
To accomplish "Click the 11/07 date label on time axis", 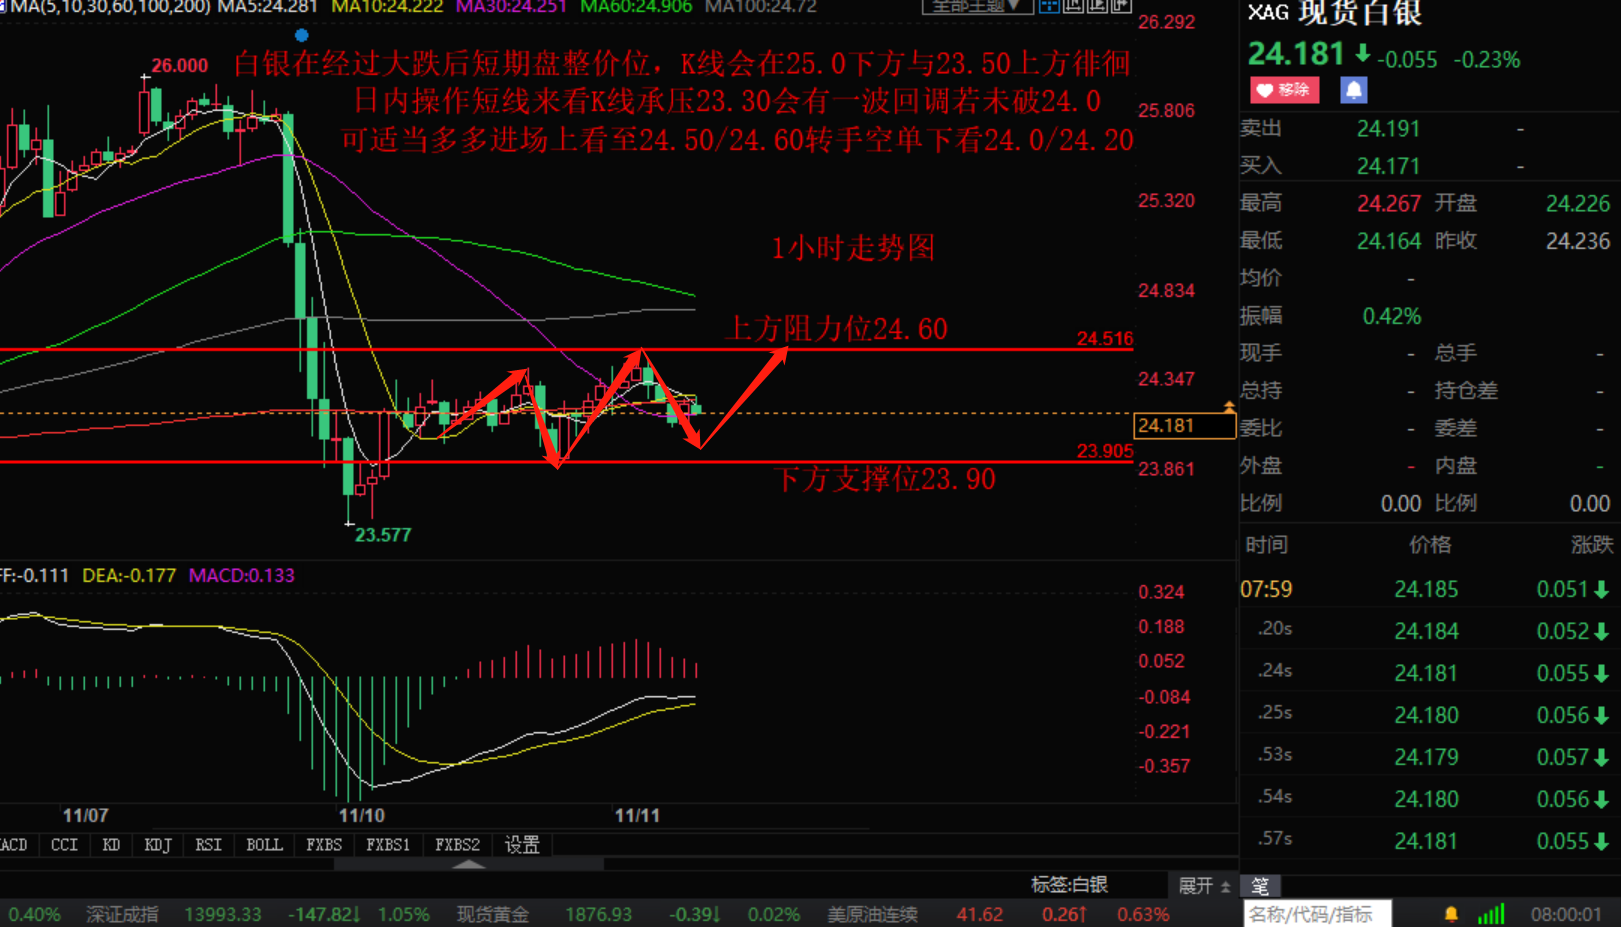I will [85, 816].
